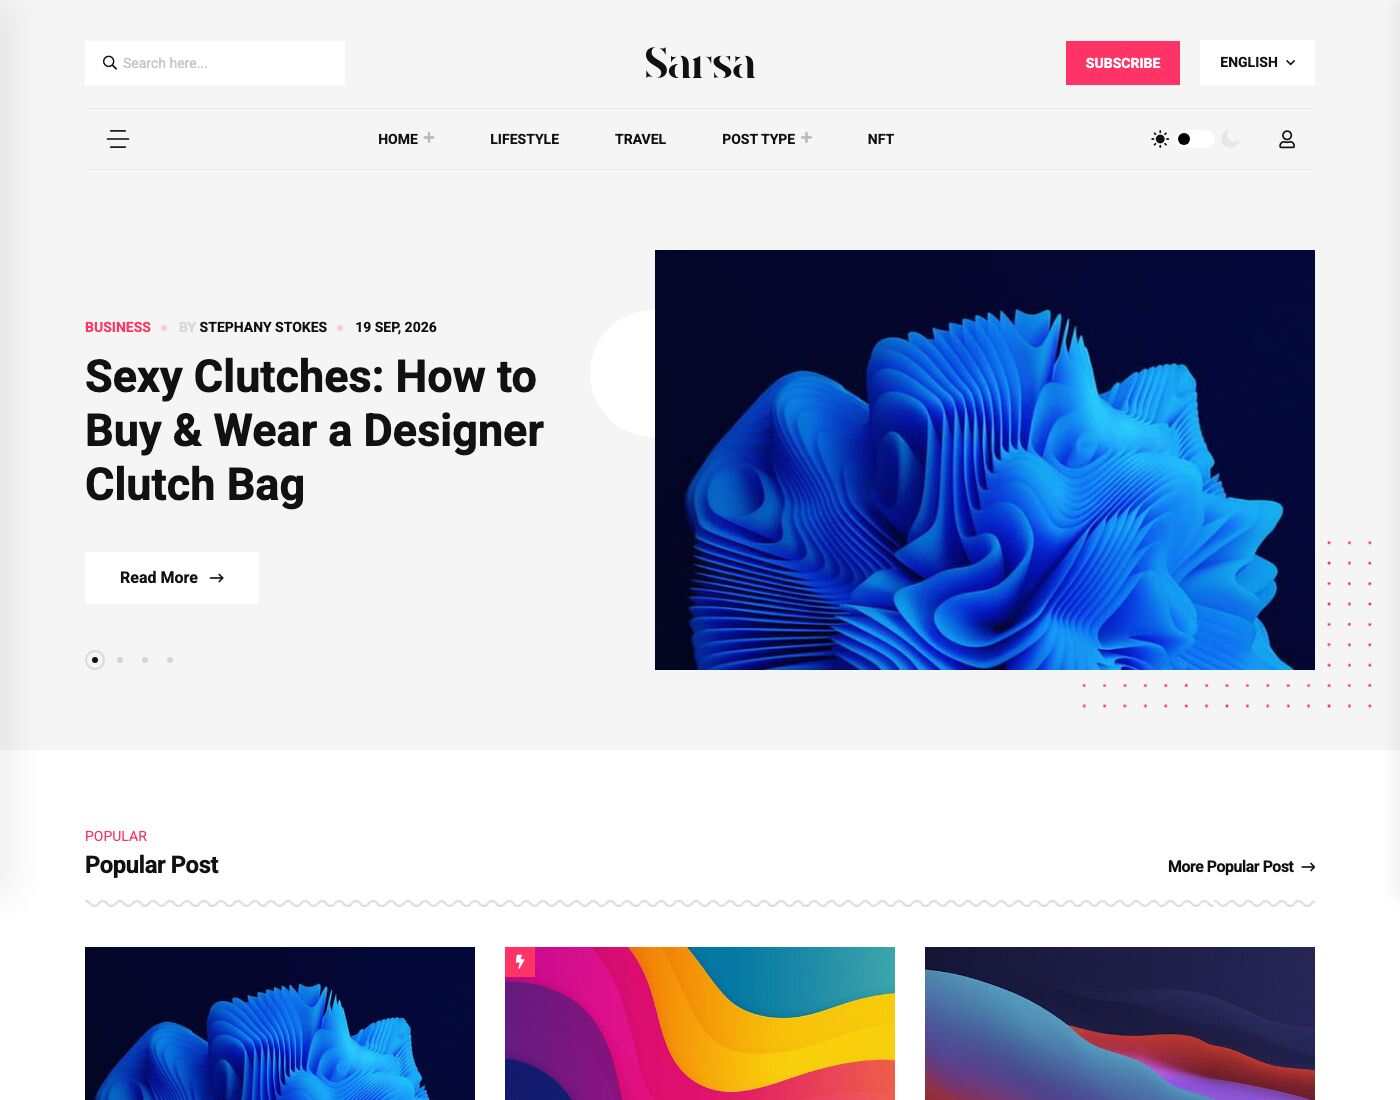Open the Travel menu item
The image size is (1400, 1100).
640,139
